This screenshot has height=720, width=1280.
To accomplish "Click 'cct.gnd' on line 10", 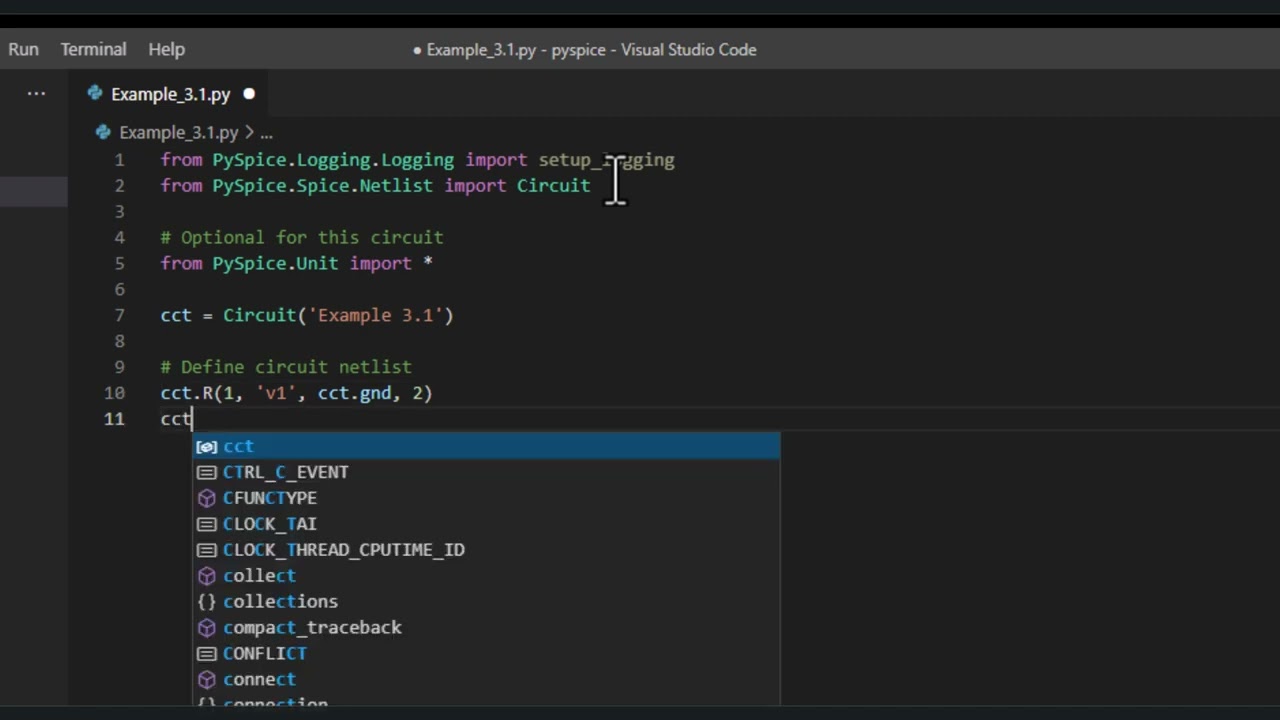I will 354,394.
